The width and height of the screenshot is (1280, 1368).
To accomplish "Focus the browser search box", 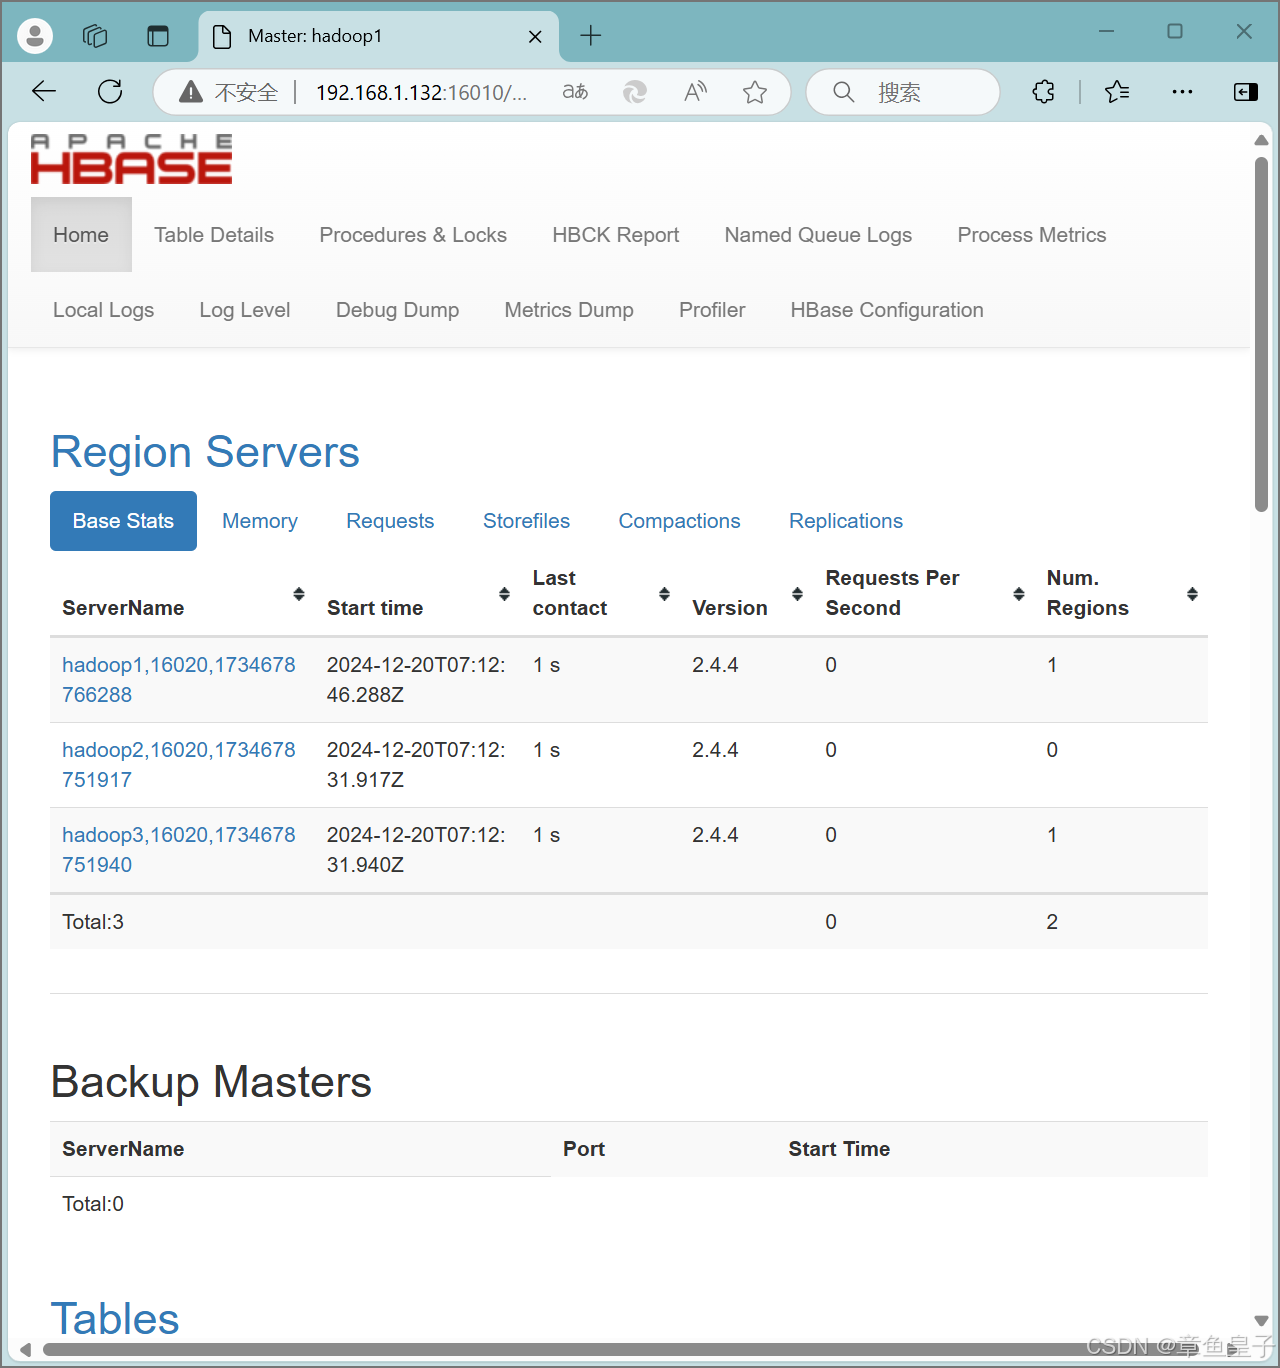I will pos(902,92).
